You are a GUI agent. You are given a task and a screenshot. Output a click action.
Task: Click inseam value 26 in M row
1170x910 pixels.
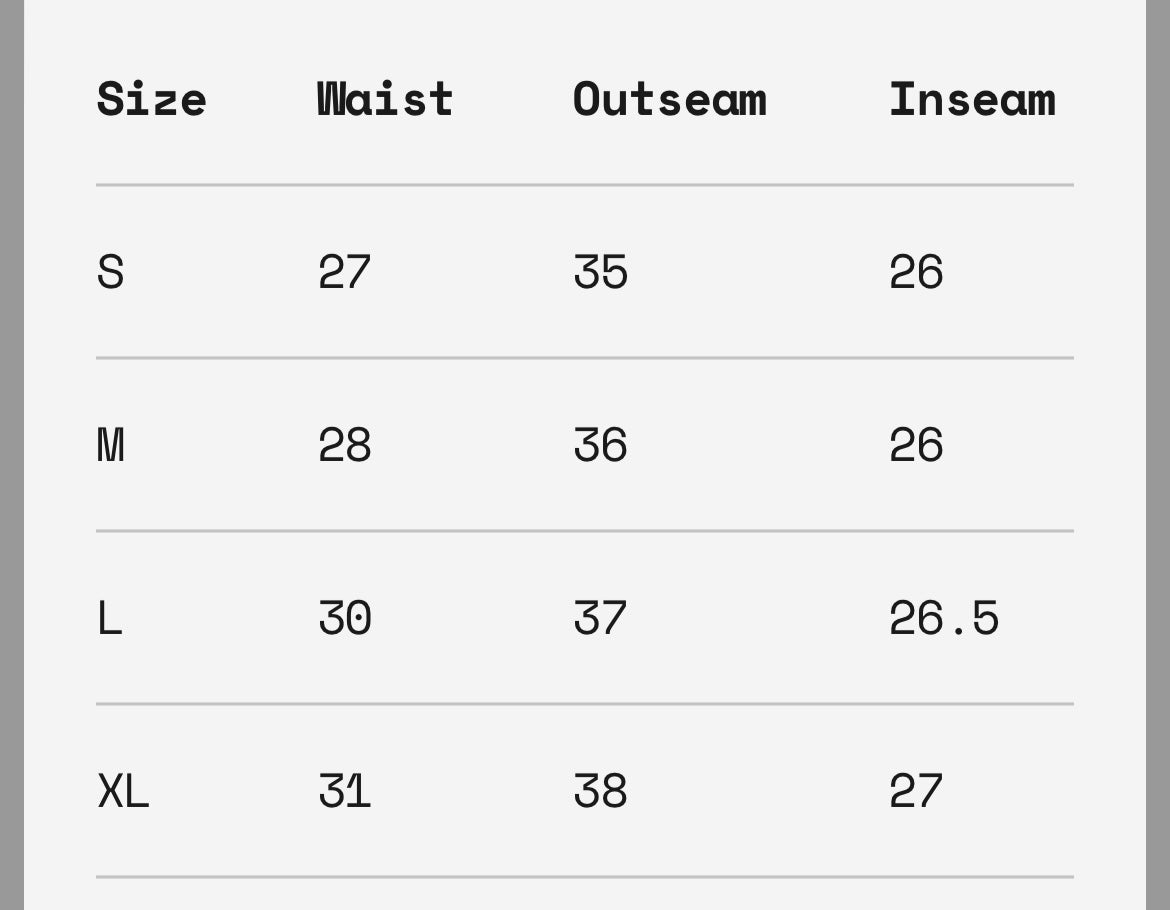pyautogui.click(x=915, y=445)
